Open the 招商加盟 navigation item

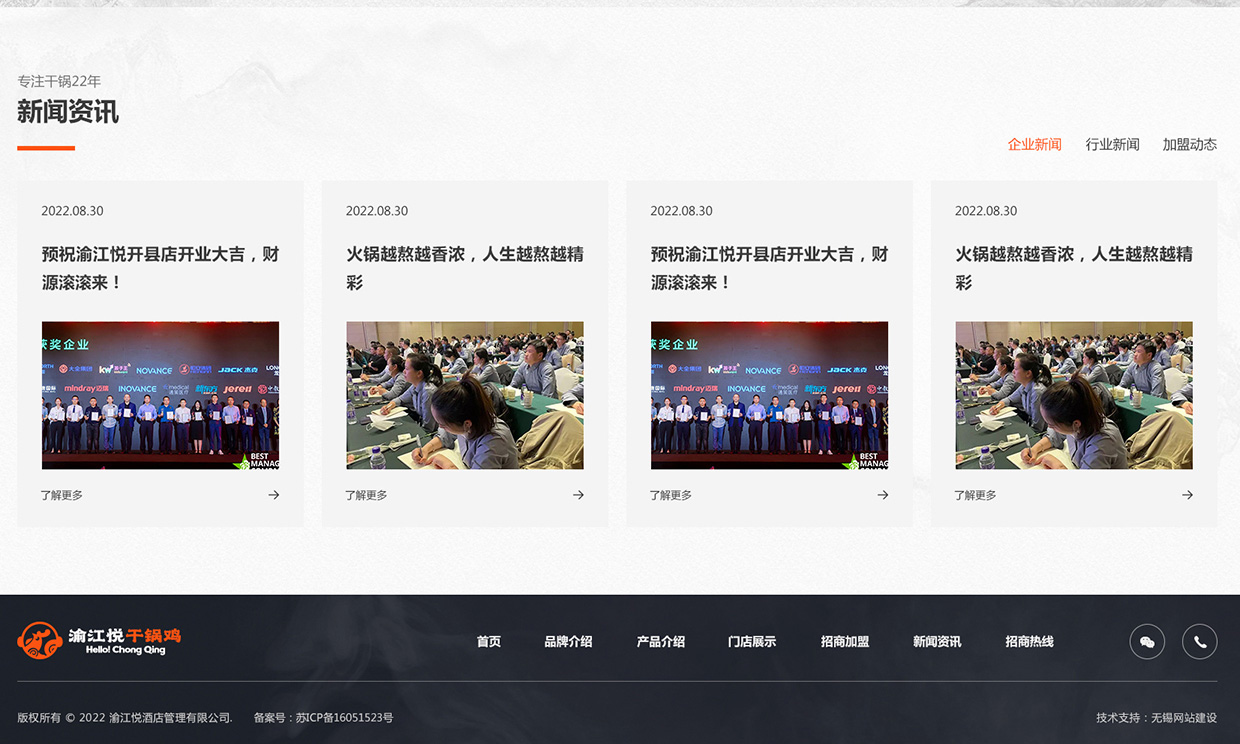click(x=843, y=641)
